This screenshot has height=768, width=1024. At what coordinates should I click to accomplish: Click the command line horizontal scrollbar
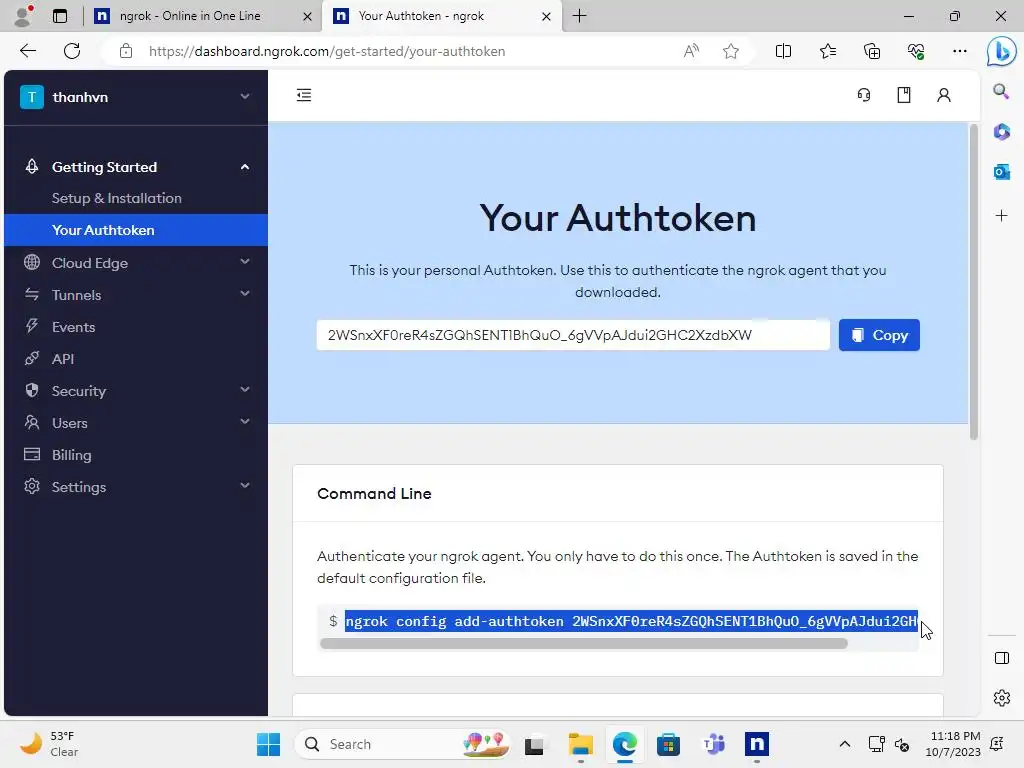click(583, 643)
